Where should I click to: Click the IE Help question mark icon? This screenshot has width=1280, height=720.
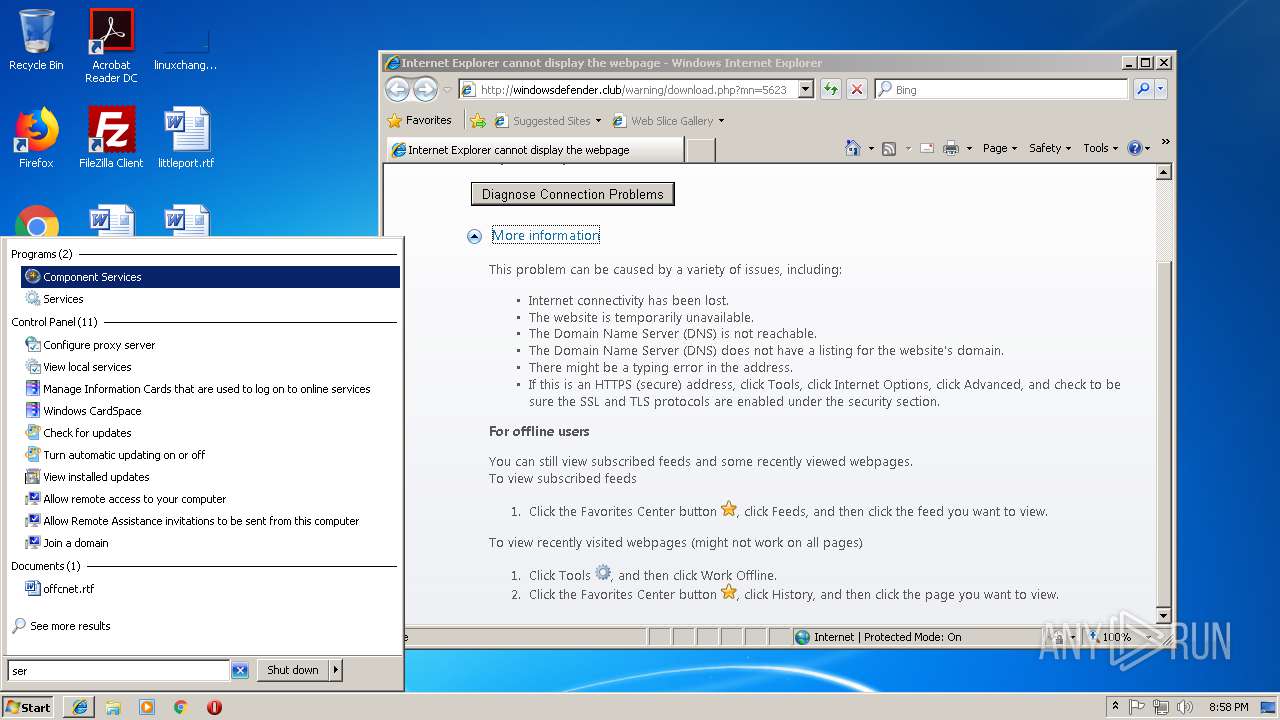(1134, 148)
